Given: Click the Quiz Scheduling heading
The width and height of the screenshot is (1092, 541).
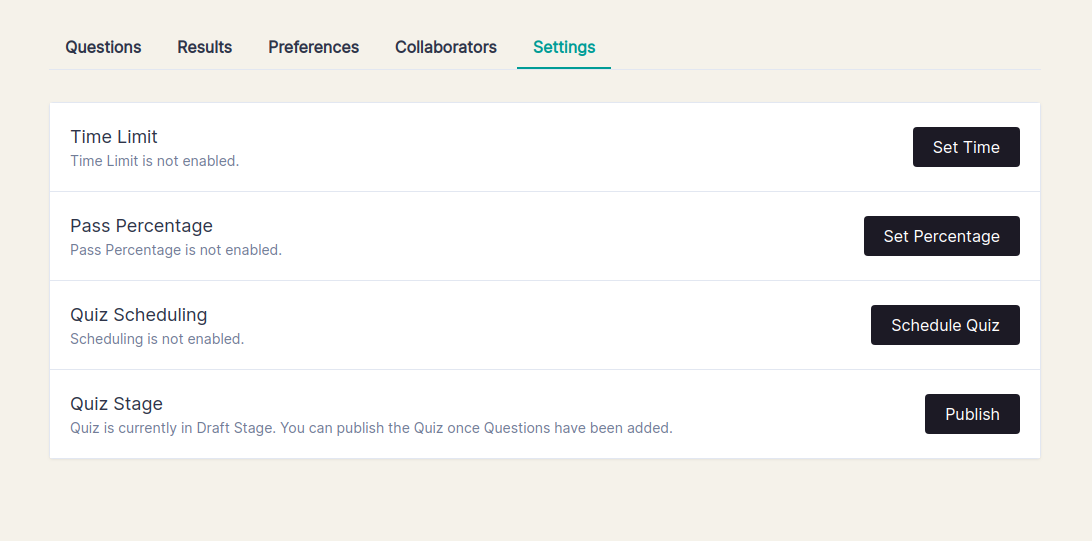Looking at the screenshot, I should [x=138, y=315].
